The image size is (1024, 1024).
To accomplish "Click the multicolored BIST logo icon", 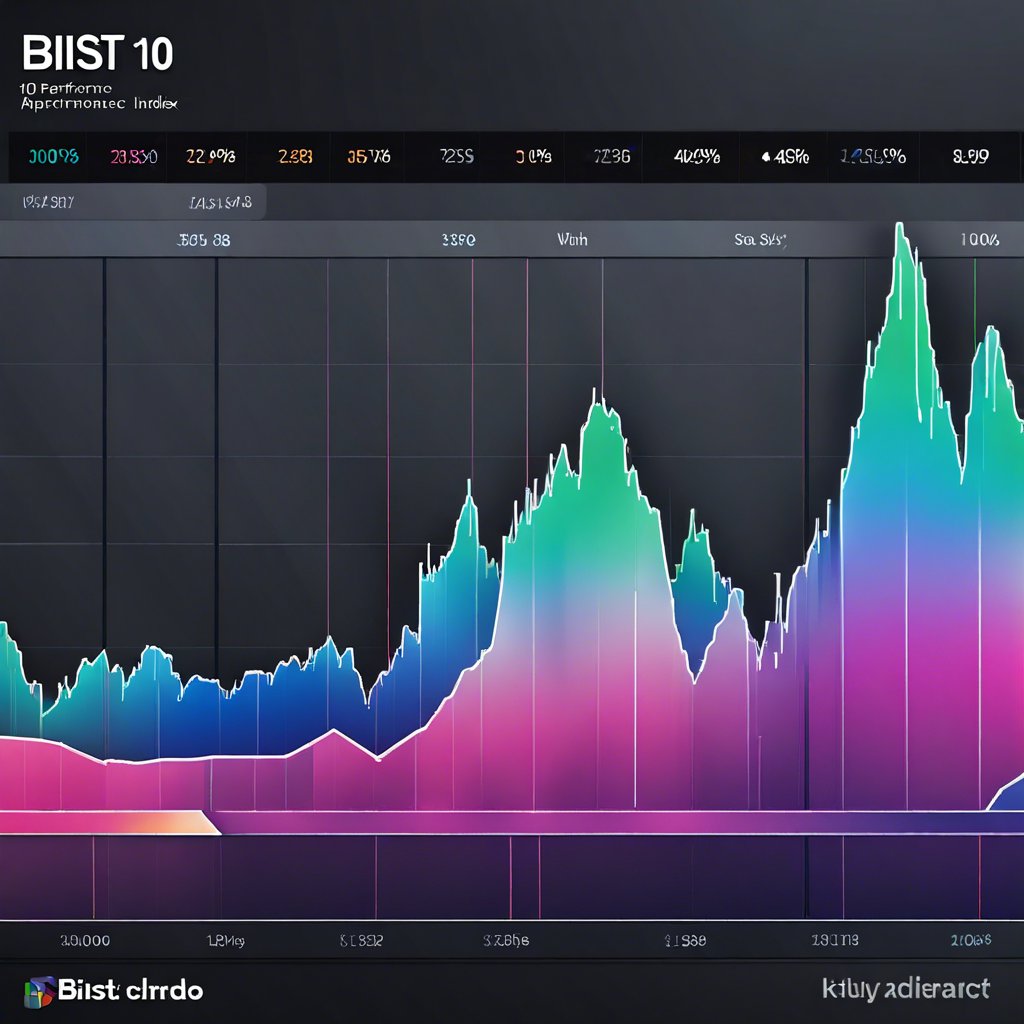I will [40, 990].
